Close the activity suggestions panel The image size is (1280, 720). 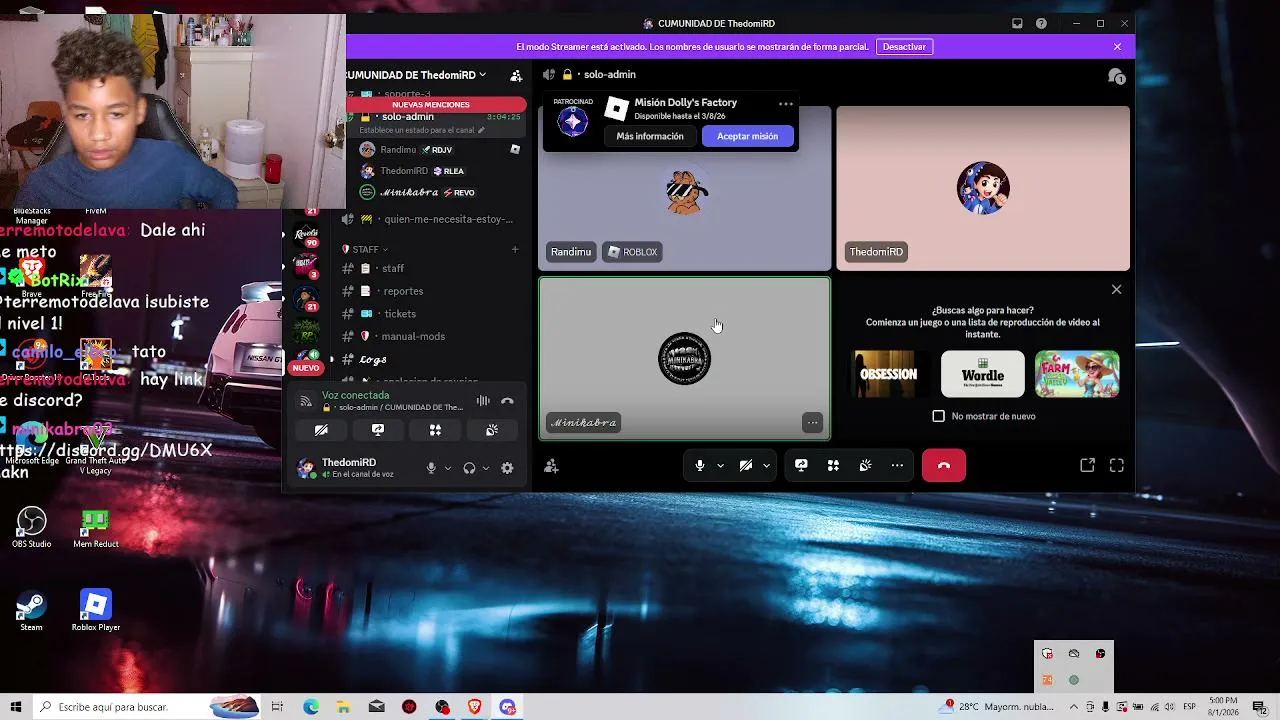pos(1117,290)
